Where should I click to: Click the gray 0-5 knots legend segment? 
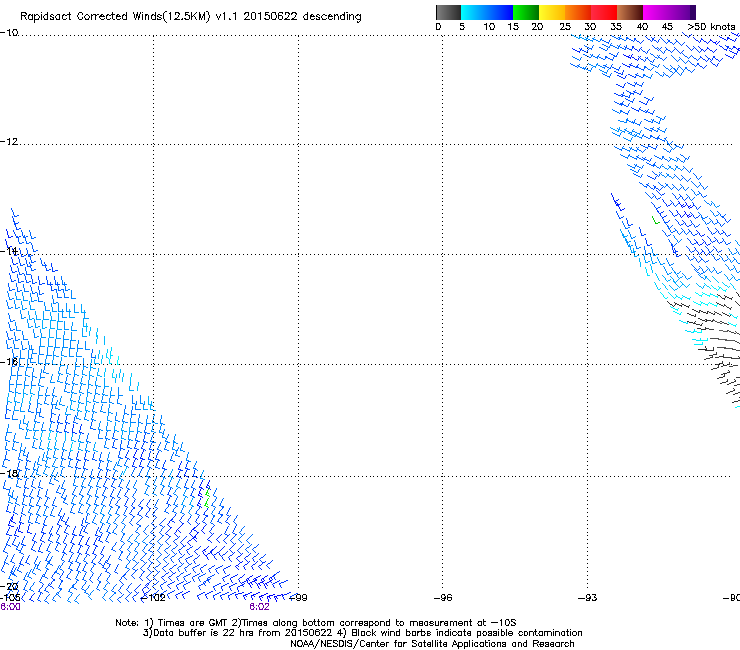coord(448,12)
